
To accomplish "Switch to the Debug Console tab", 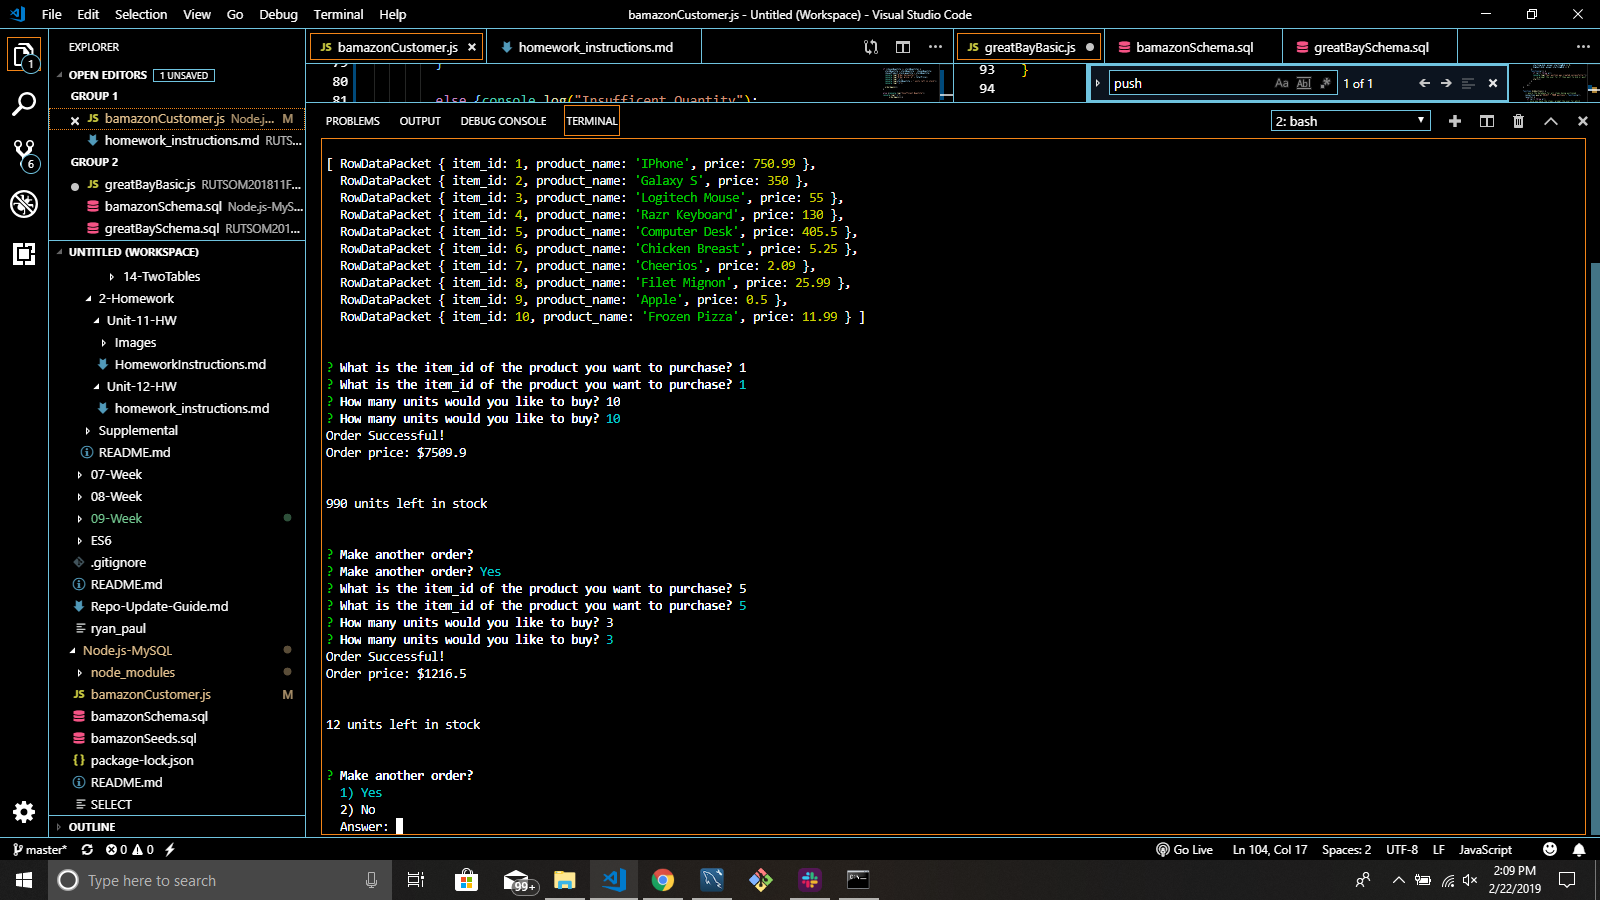I will [x=503, y=121].
